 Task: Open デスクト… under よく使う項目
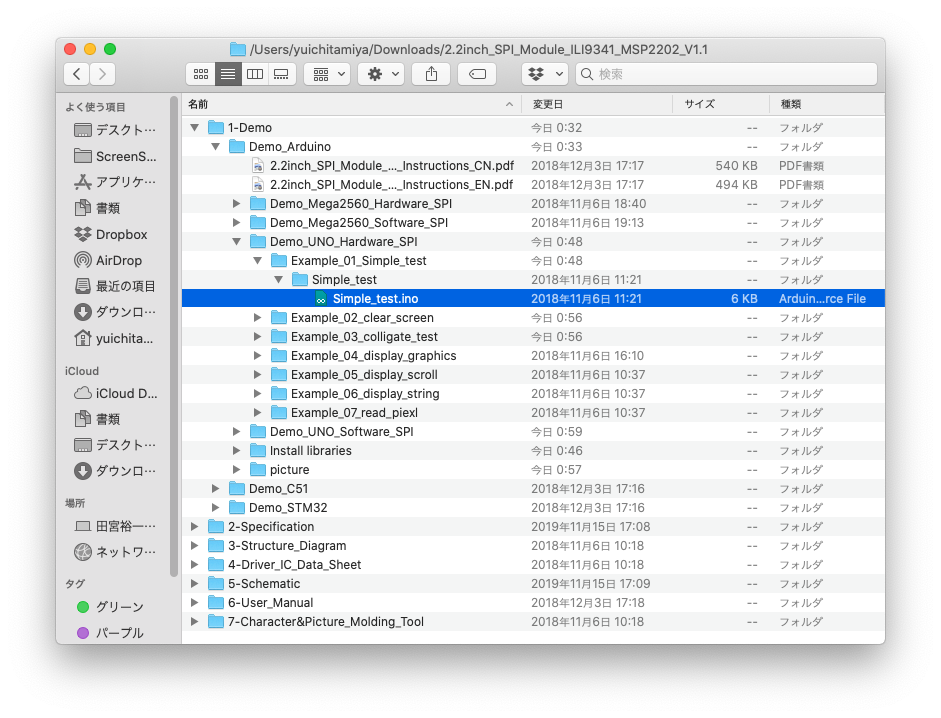coord(115,130)
